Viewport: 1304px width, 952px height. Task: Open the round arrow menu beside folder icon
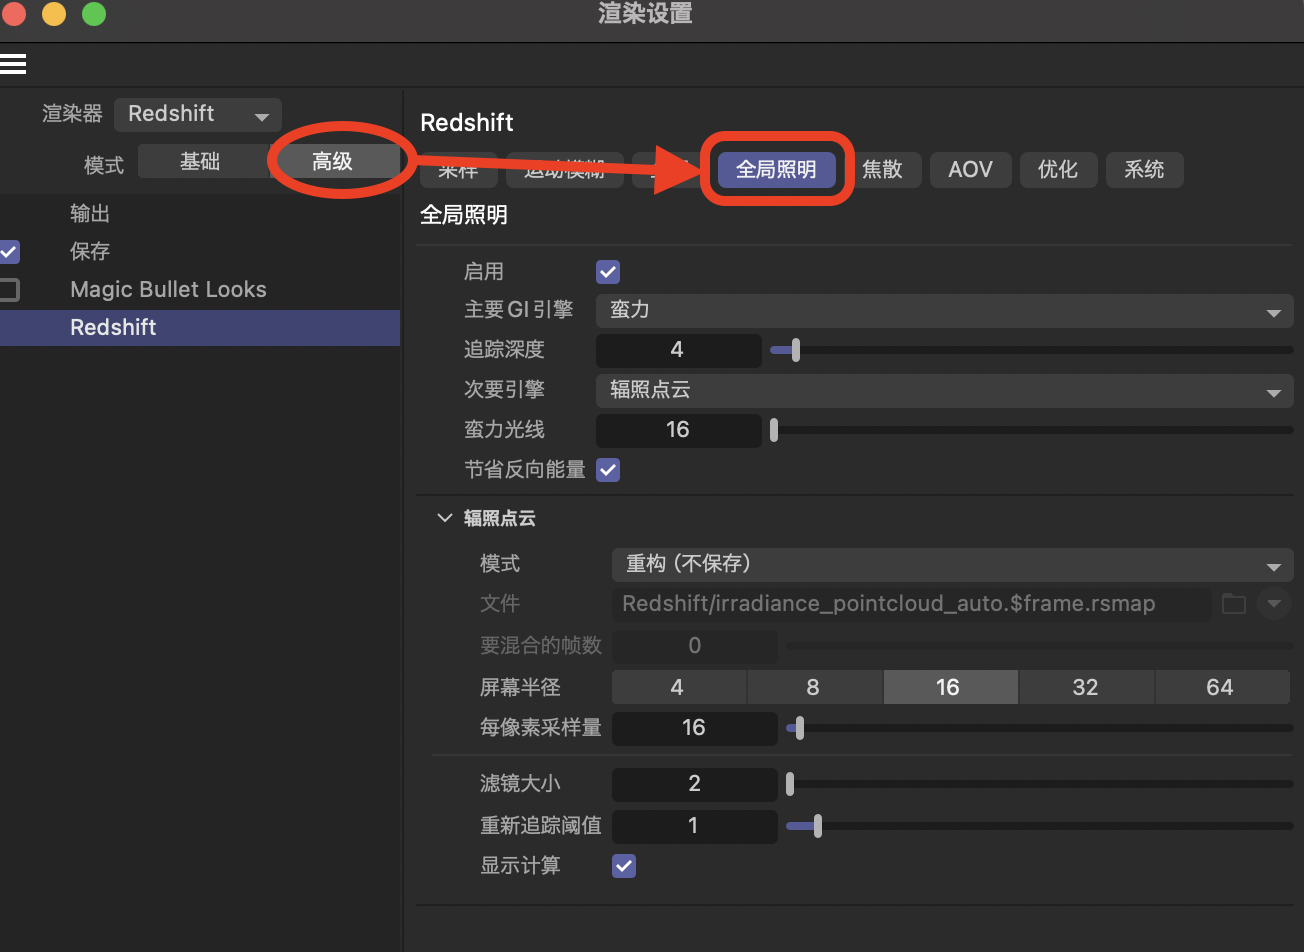point(1274,604)
